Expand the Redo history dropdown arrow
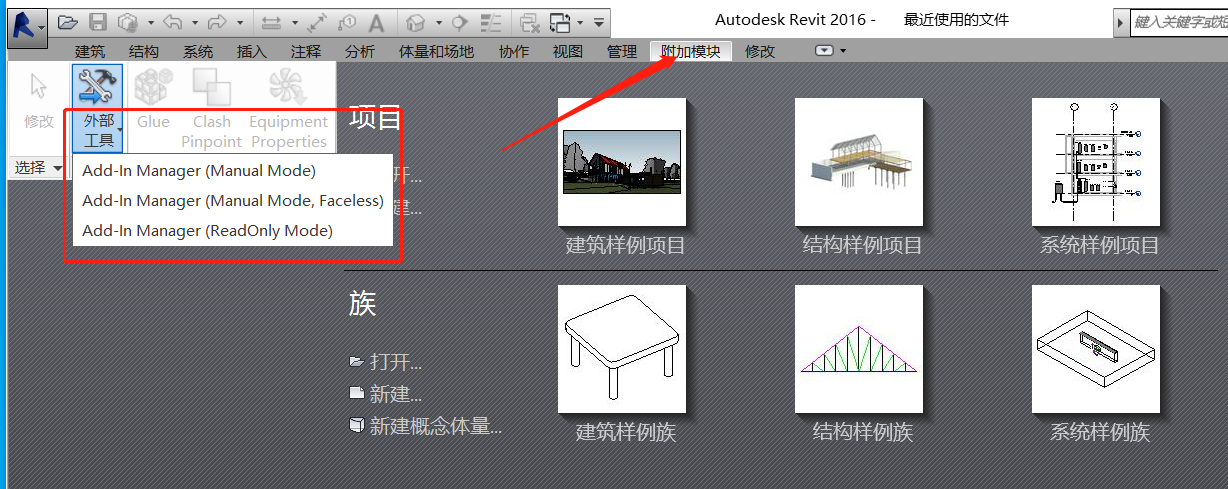 240,22
